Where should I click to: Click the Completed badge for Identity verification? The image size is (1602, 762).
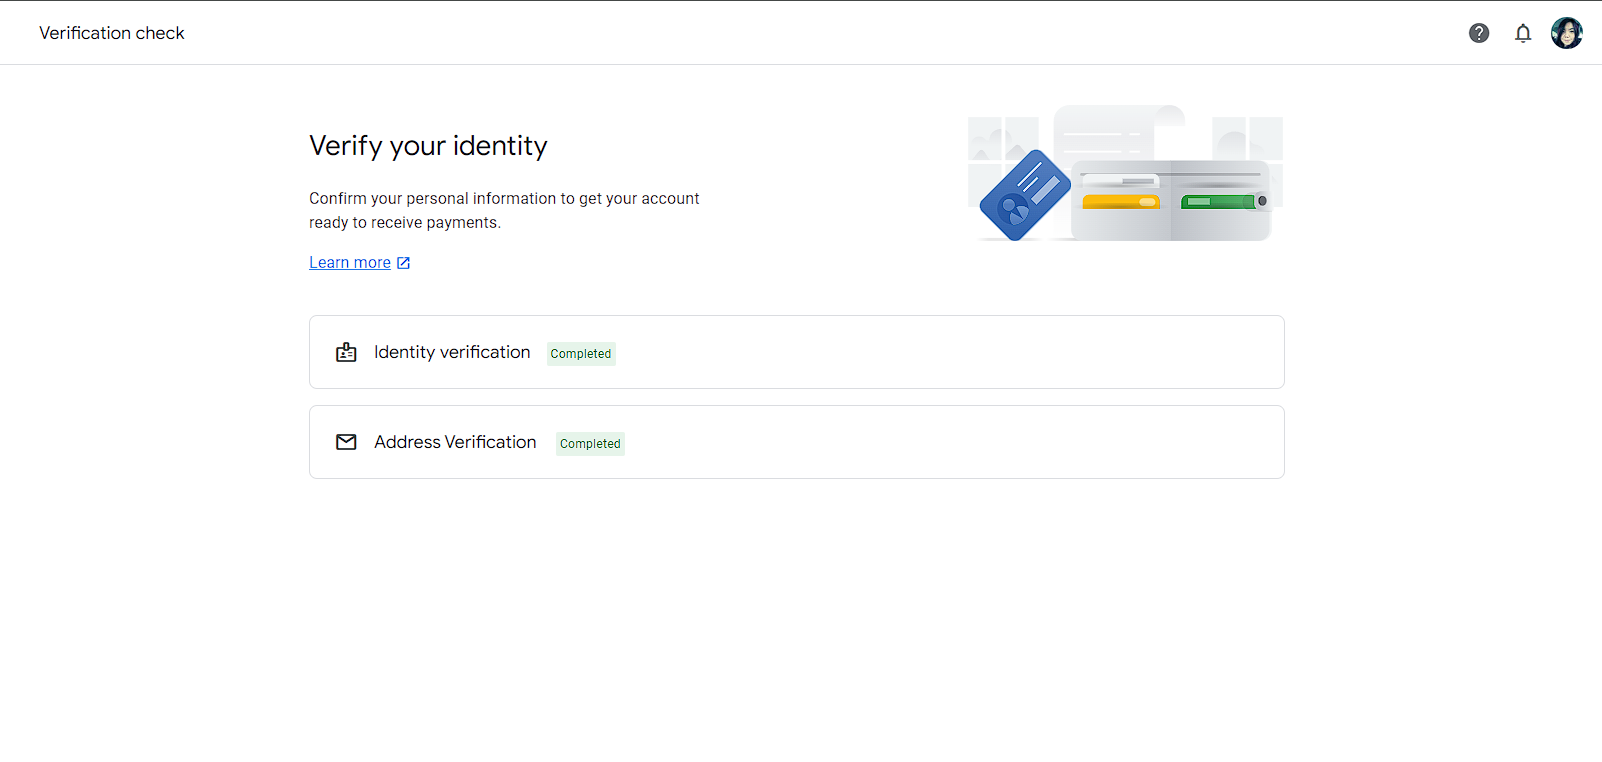point(581,354)
